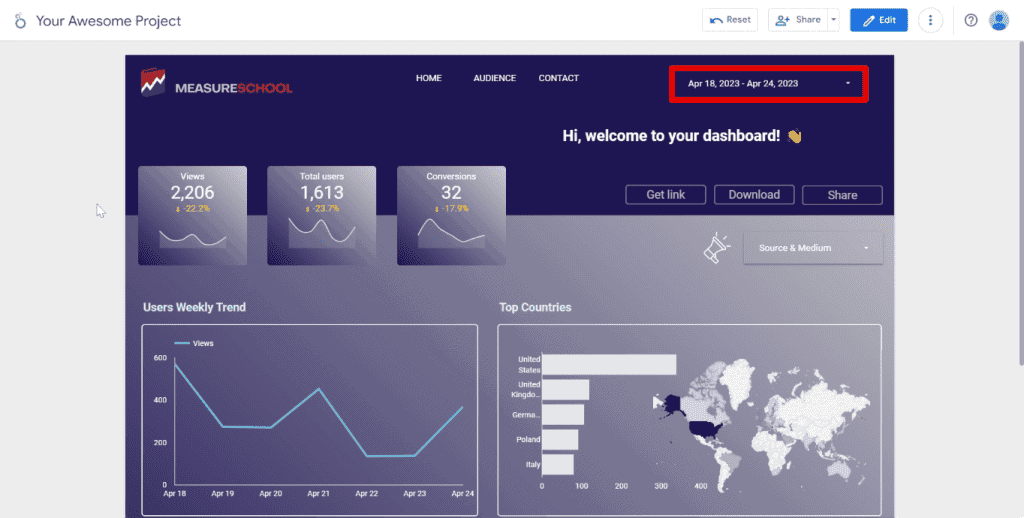Open the three-dot more options menu

[930, 20]
